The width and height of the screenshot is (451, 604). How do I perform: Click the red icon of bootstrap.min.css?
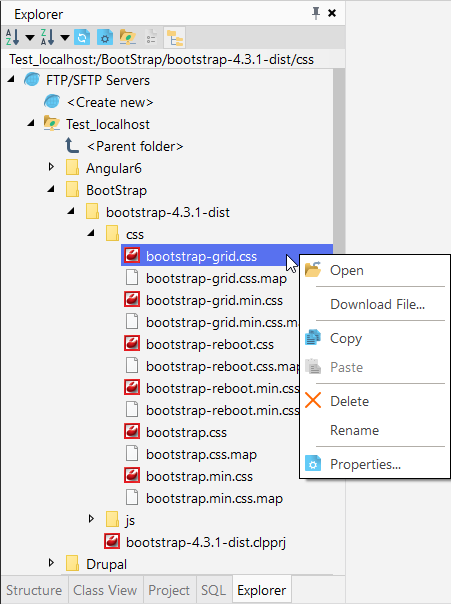click(x=132, y=475)
